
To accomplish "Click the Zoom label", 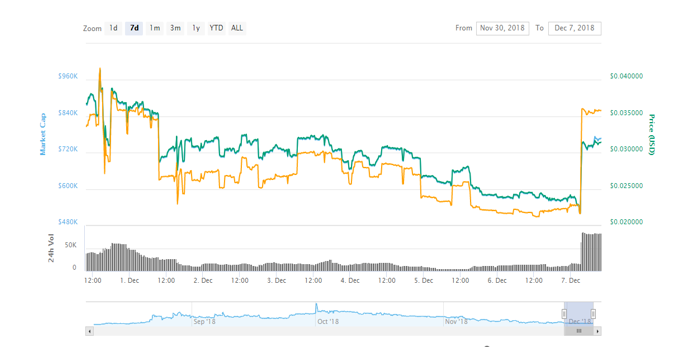I will coord(92,29).
